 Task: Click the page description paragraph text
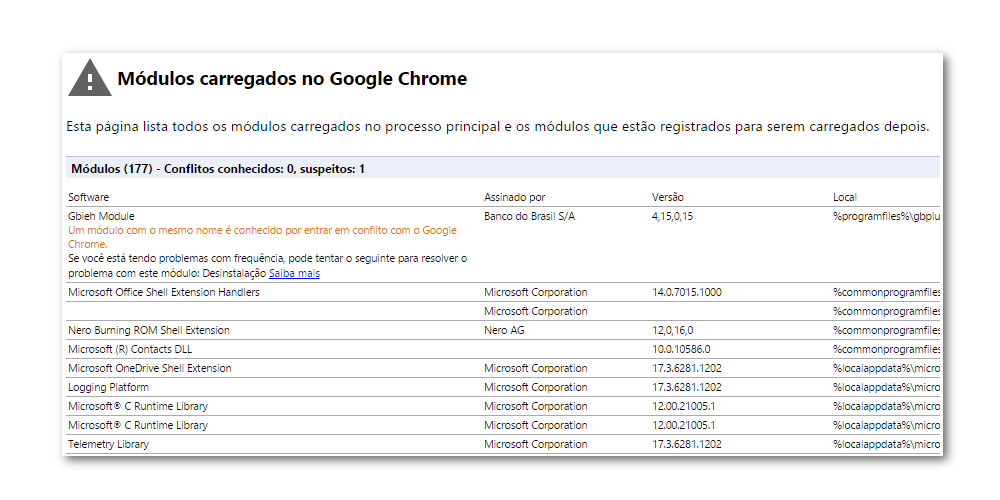pos(497,127)
